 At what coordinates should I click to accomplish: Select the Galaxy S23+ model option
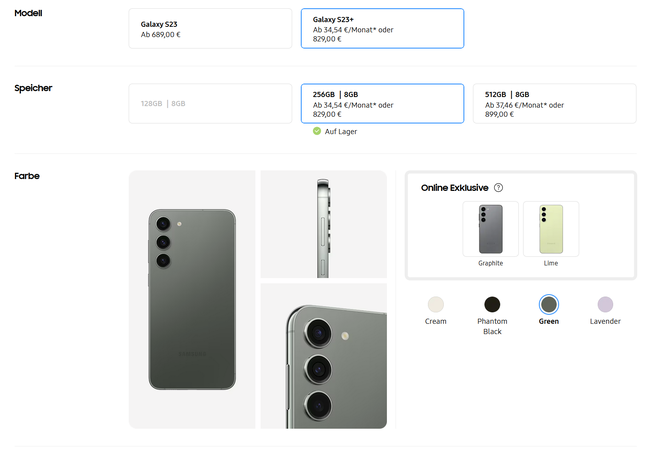tap(382, 28)
